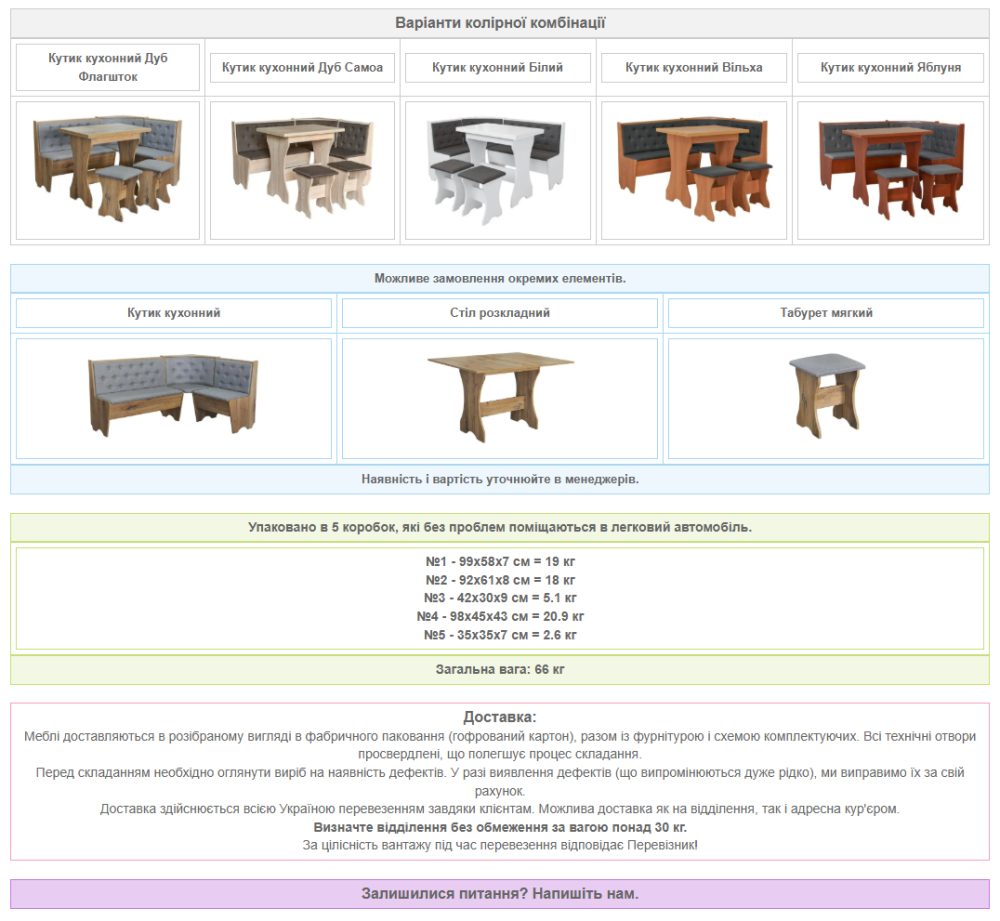Click the Кутик кухонний Білий label
The image size is (1000, 921).
click(498, 67)
